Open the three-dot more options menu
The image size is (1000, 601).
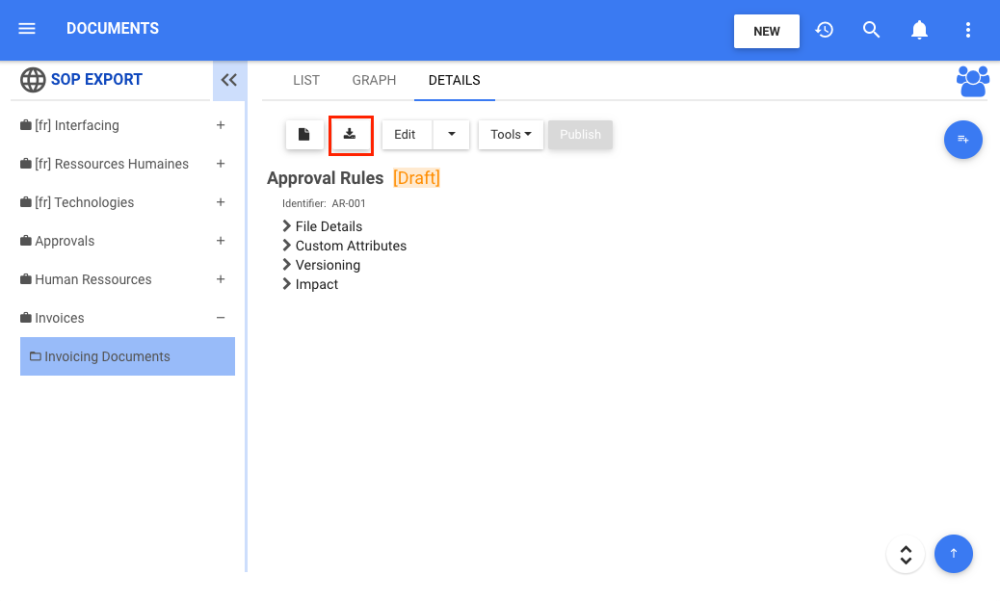967,30
